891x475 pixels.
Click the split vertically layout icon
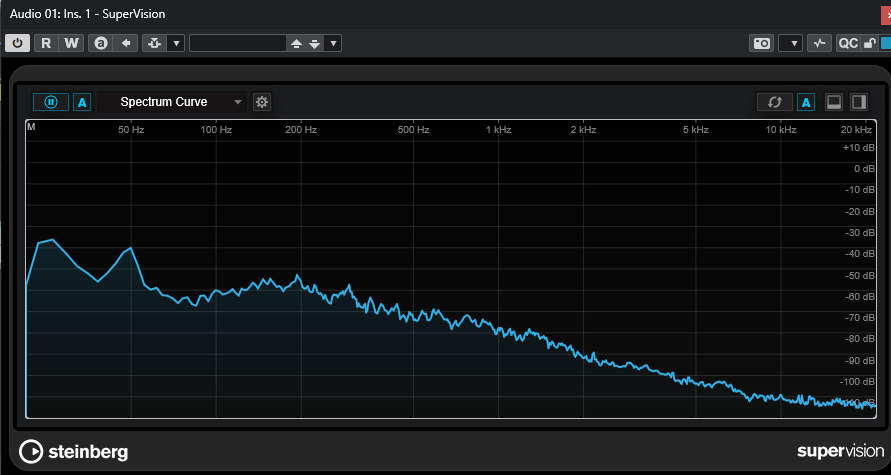click(859, 102)
